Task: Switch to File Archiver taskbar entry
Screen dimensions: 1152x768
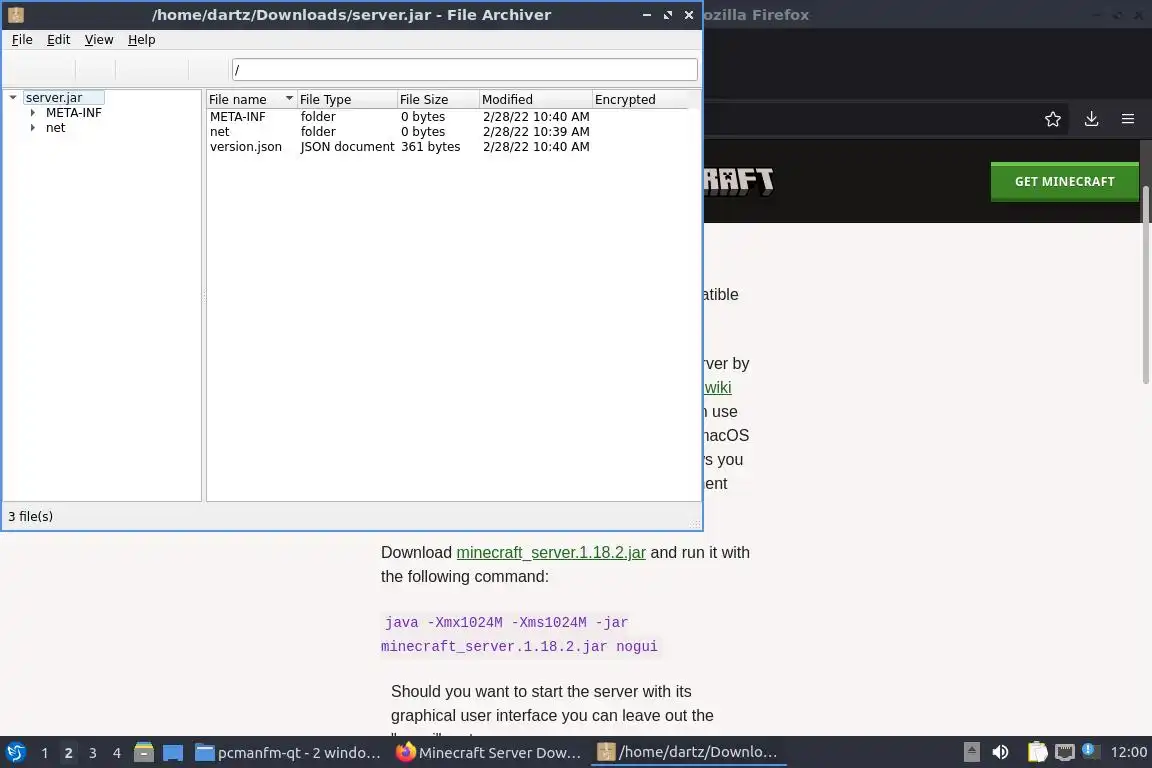Action: tap(688, 753)
